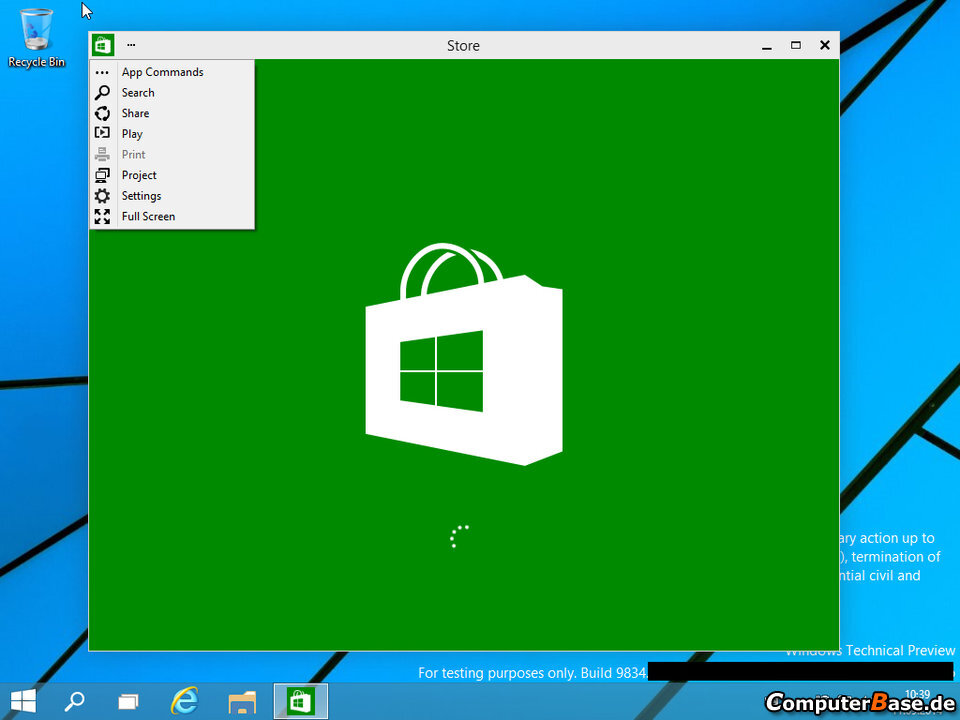
Task: Select Search from the App Commands menu
Action: [138, 92]
